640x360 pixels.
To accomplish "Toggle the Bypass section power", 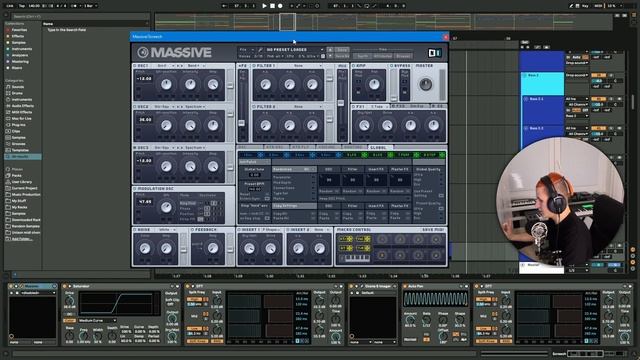I will point(391,66).
